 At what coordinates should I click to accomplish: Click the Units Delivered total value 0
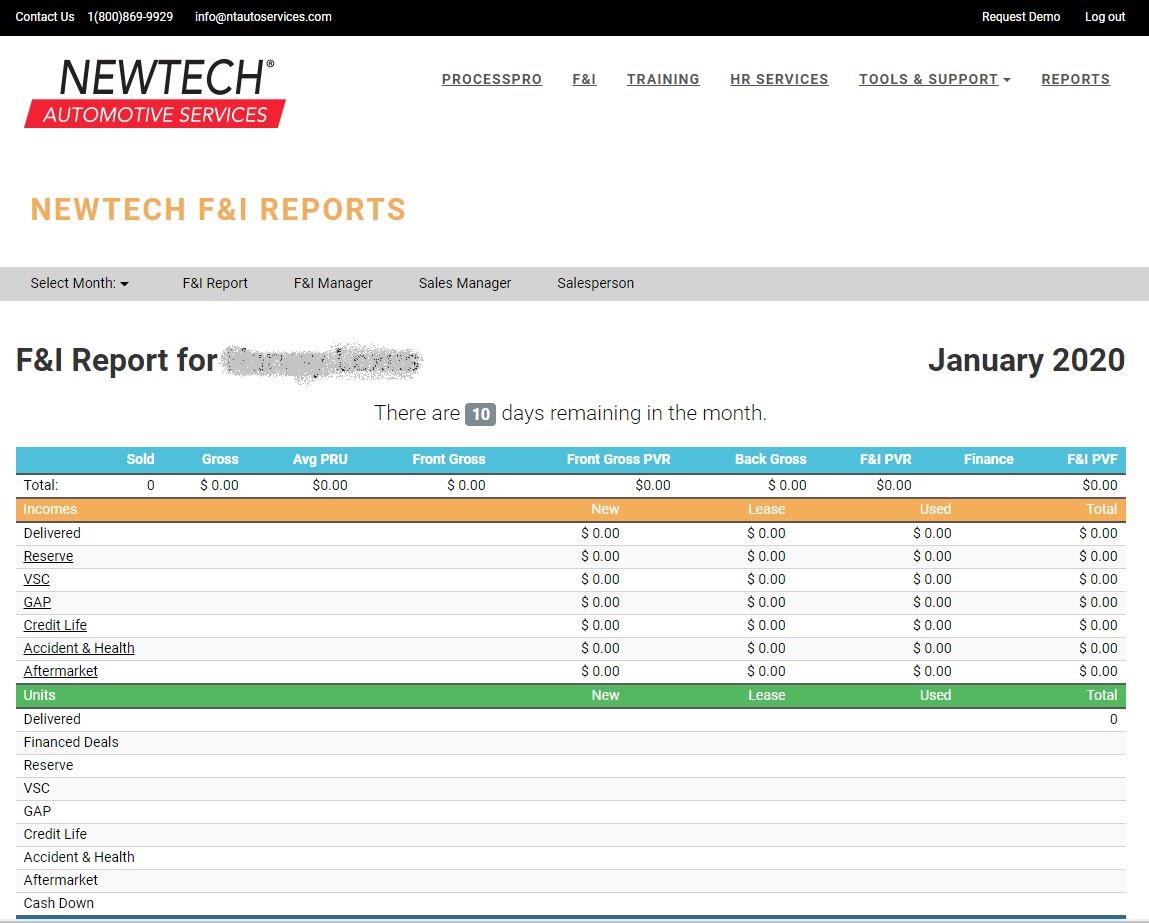click(x=1113, y=719)
